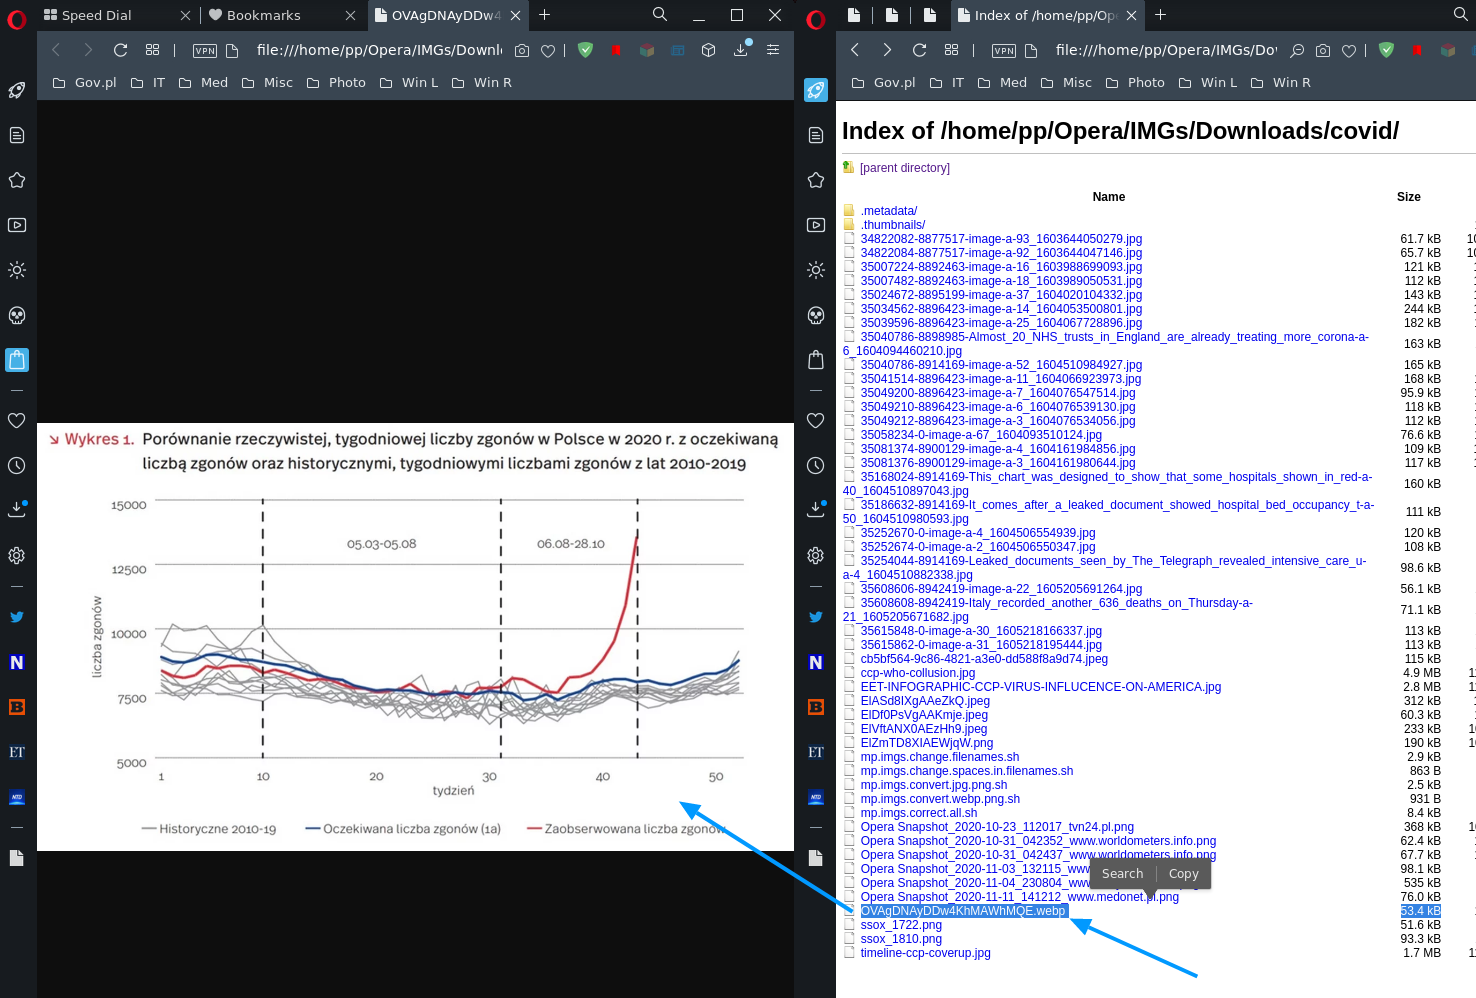Viewport: 1476px width, 998px height.
Task: Open player icon in right sidebar
Action: (x=816, y=225)
